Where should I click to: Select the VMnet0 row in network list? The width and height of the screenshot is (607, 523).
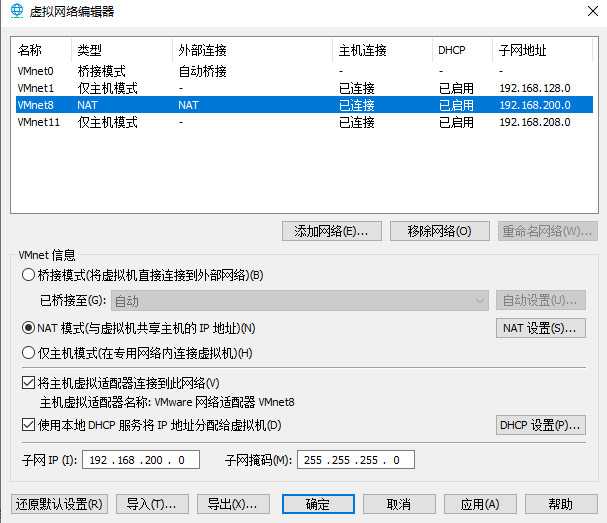pyautogui.click(x=304, y=71)
